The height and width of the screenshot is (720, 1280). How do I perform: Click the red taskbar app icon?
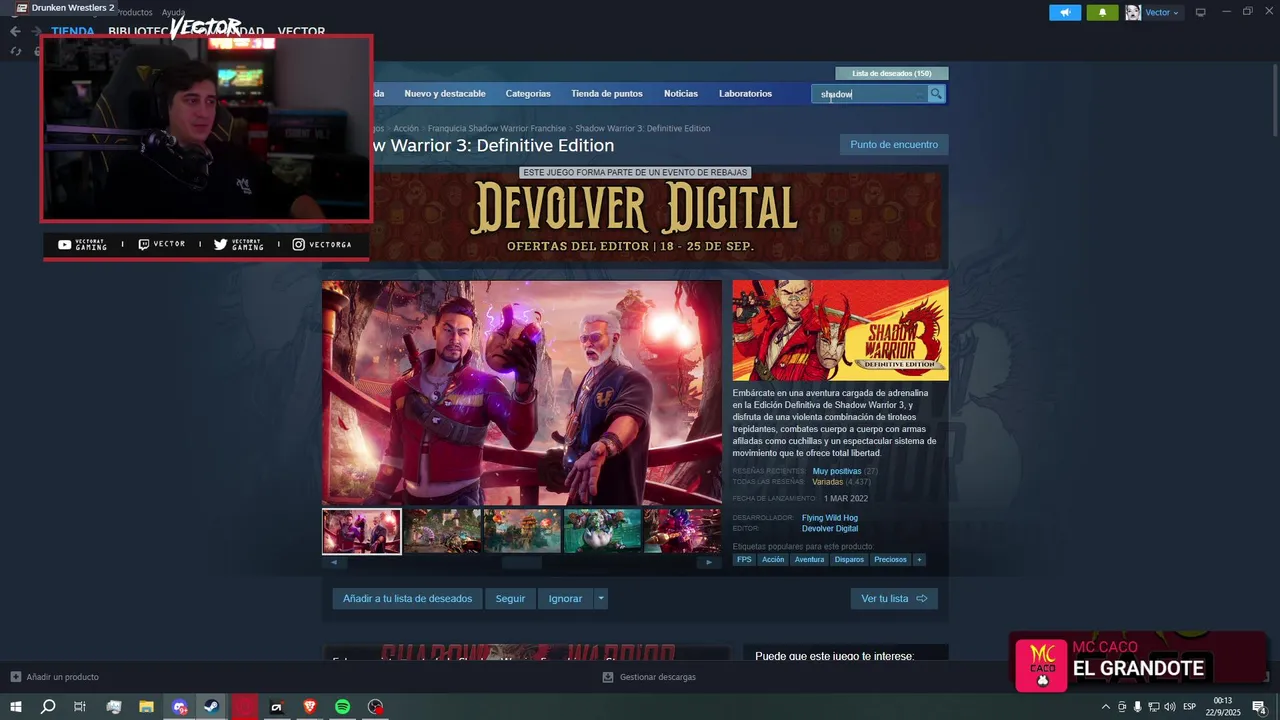[x=244, y=707]
